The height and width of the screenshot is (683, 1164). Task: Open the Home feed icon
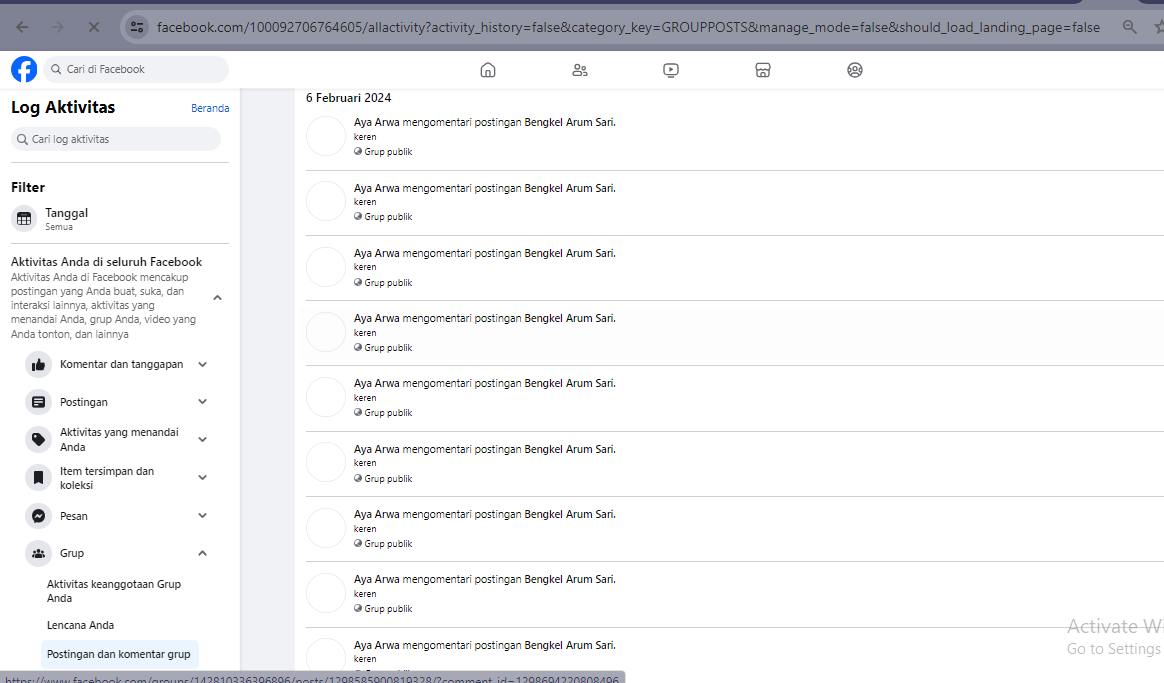coord(488,70)
